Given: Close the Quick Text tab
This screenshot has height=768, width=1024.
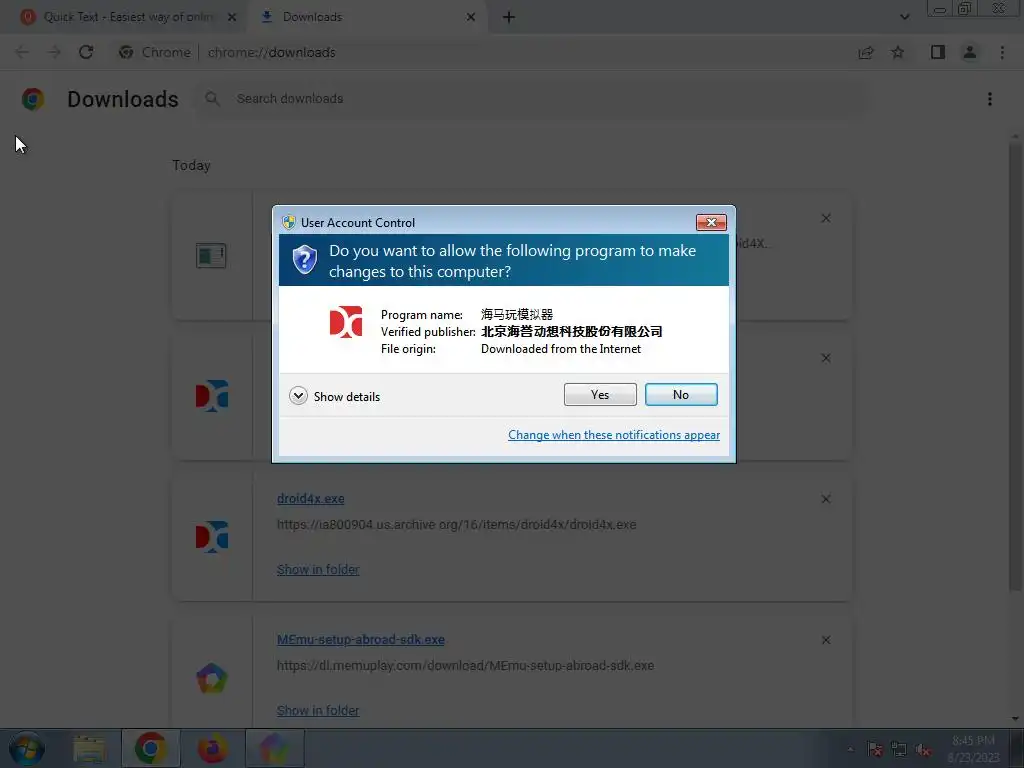Looking at the screenshot, I should (232, 17).
